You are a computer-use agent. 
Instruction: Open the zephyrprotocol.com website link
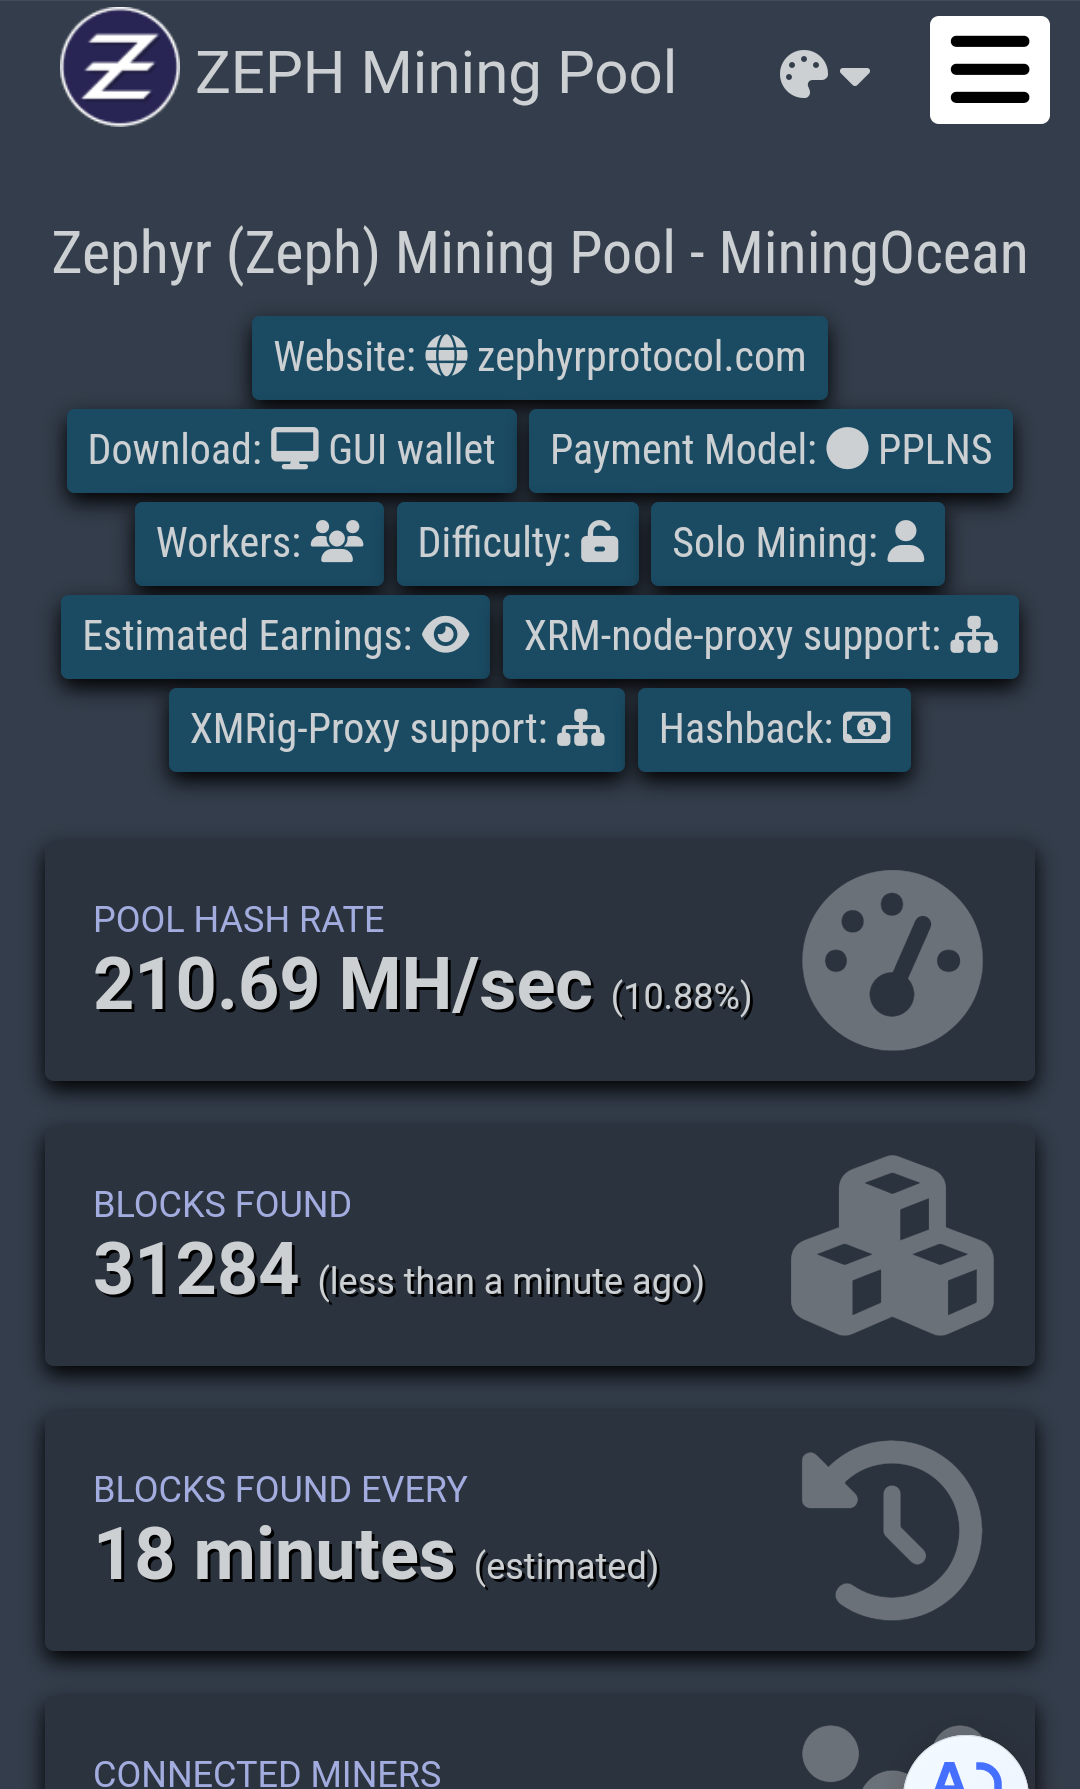[x=540, y=357]
